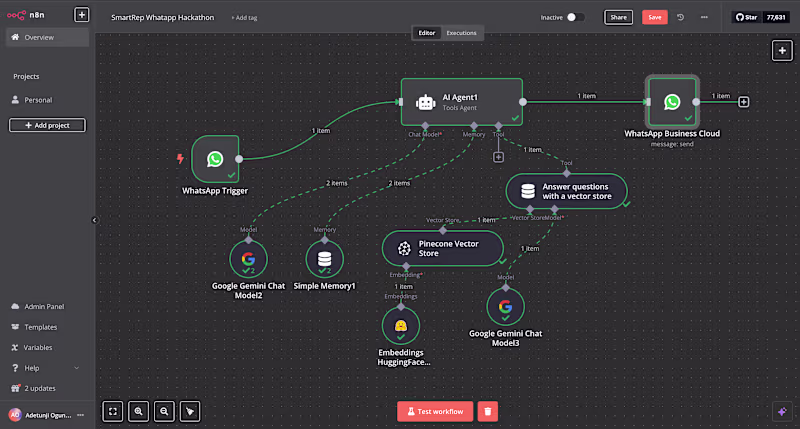Click the Projects heading

click(26, 77)
